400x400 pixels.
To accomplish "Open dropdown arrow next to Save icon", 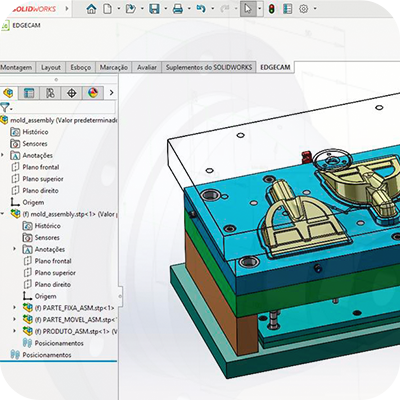I will coord(165,9).
